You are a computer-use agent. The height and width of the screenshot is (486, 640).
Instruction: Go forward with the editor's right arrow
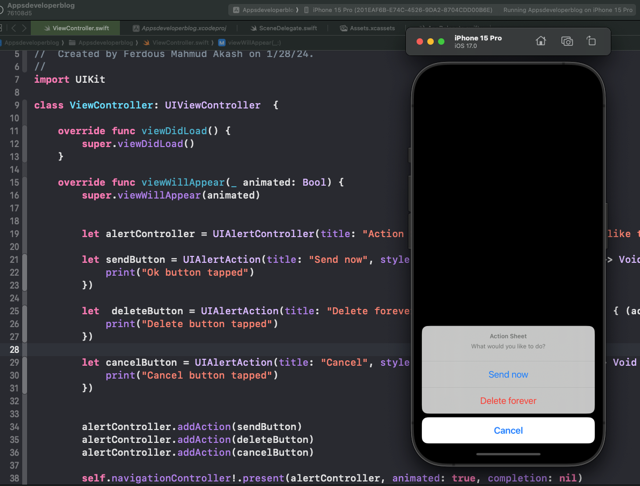[x=24, y=28]
